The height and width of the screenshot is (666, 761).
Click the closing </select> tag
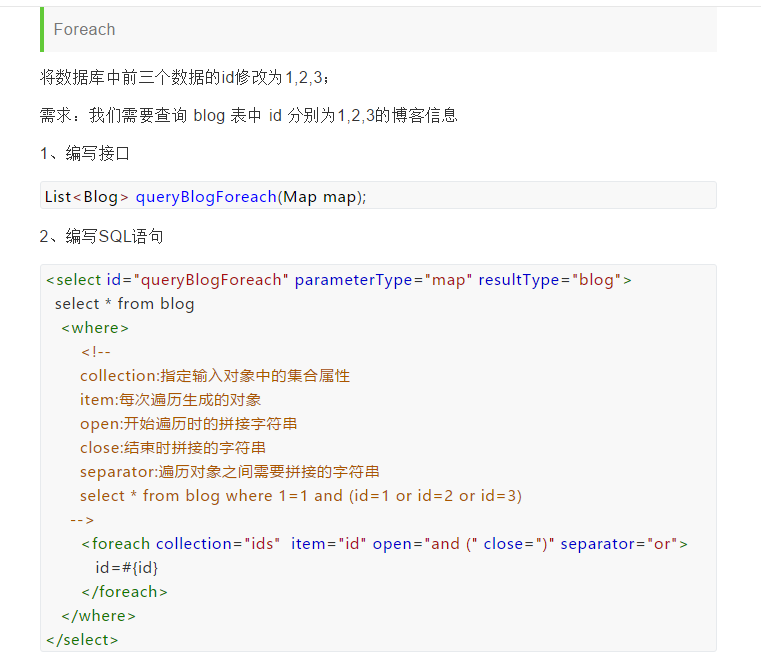82,640
